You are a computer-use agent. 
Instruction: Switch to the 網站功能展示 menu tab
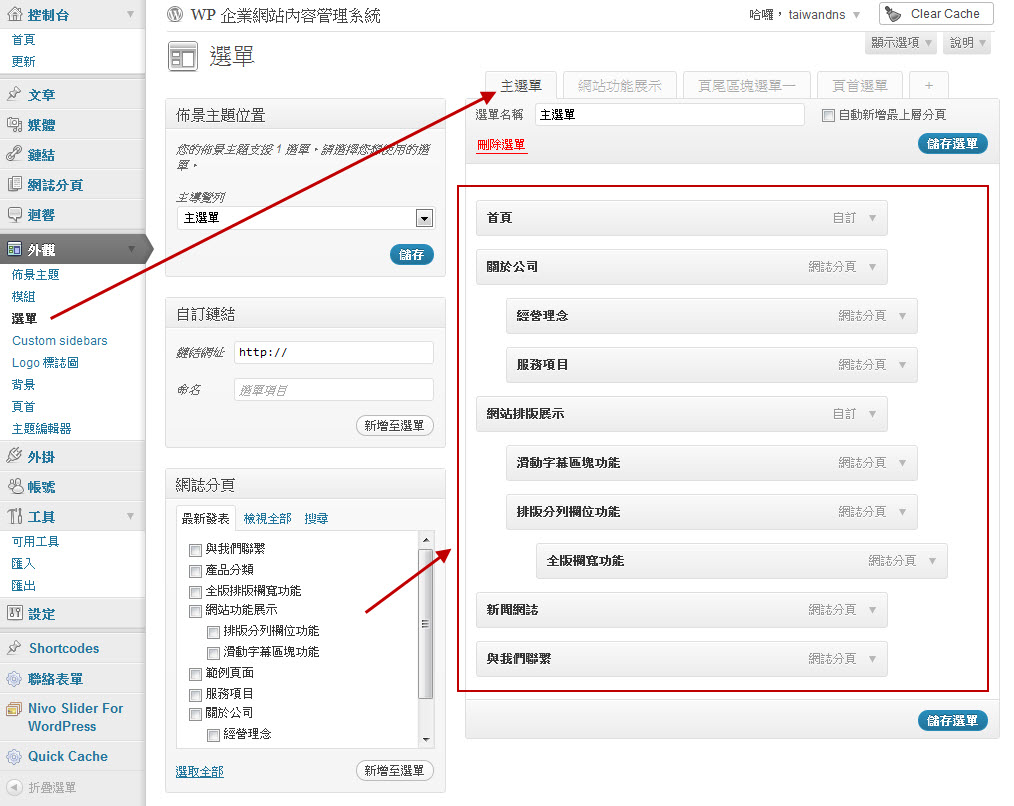coord(620,85)
